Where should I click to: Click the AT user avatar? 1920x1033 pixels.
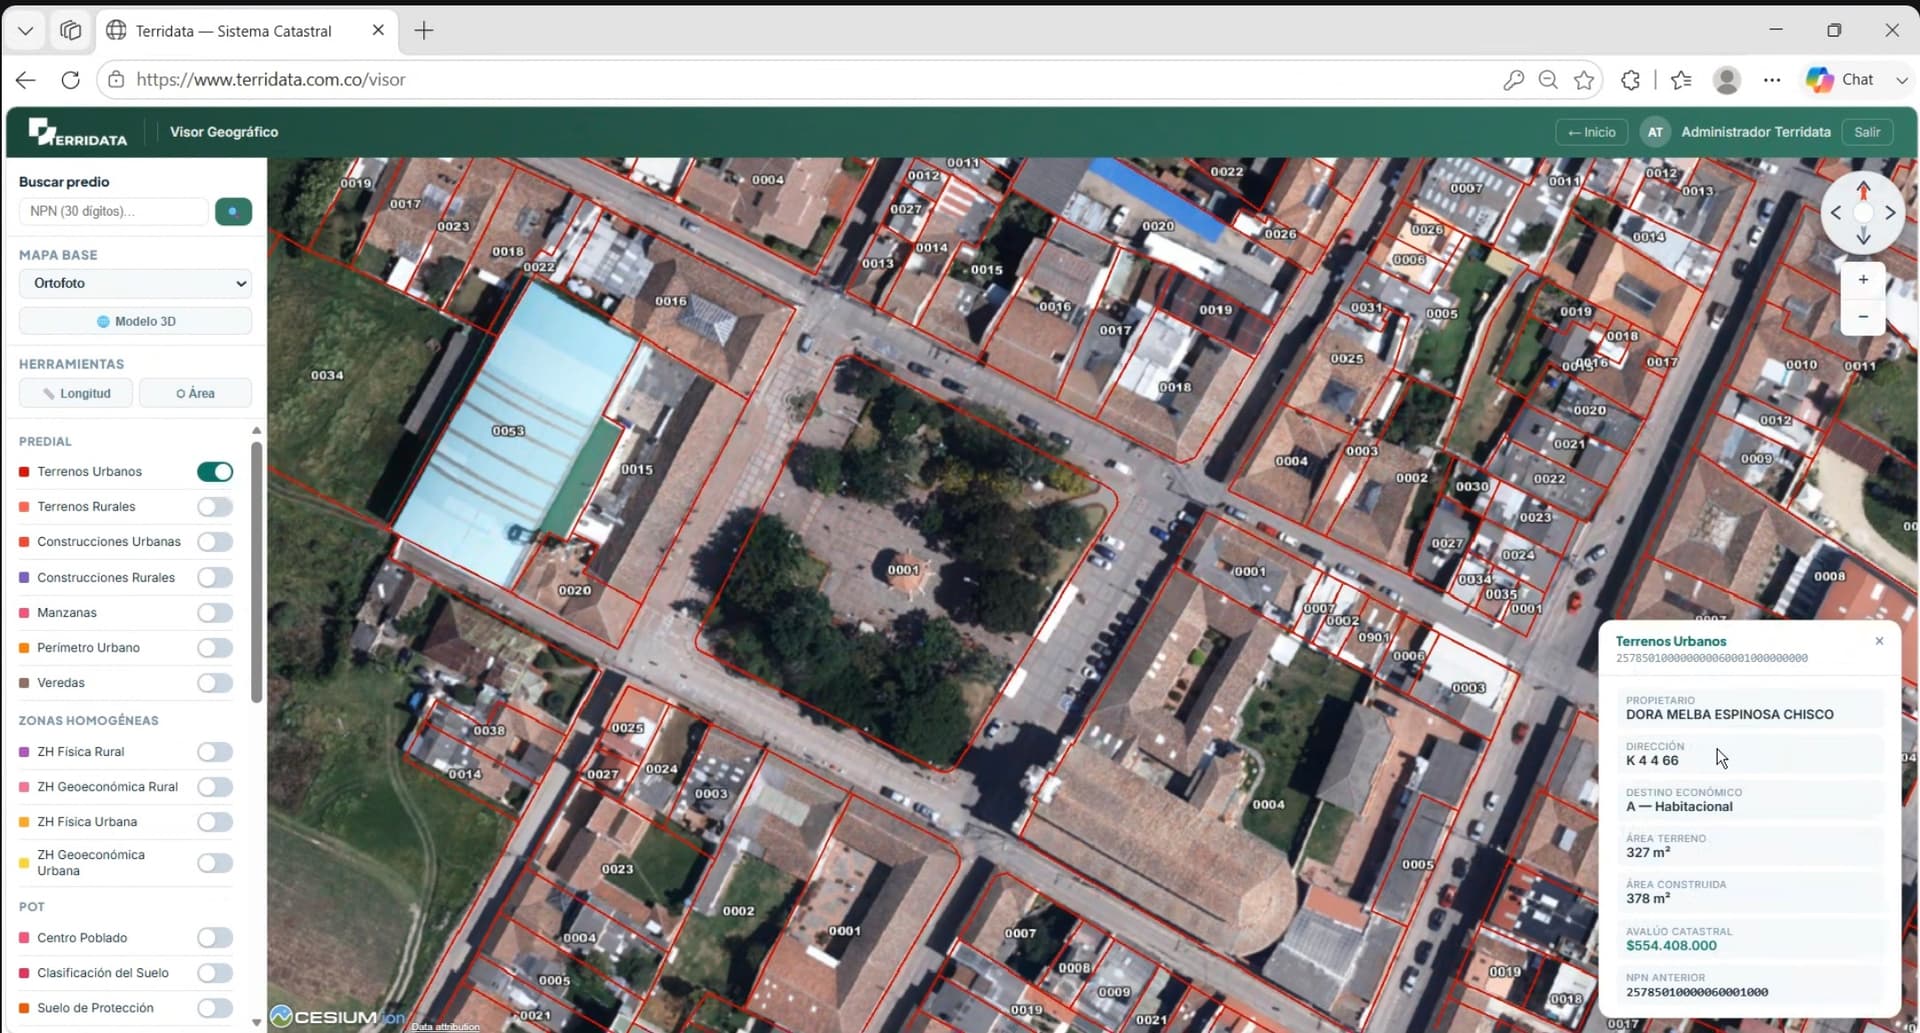point(1655,132)
